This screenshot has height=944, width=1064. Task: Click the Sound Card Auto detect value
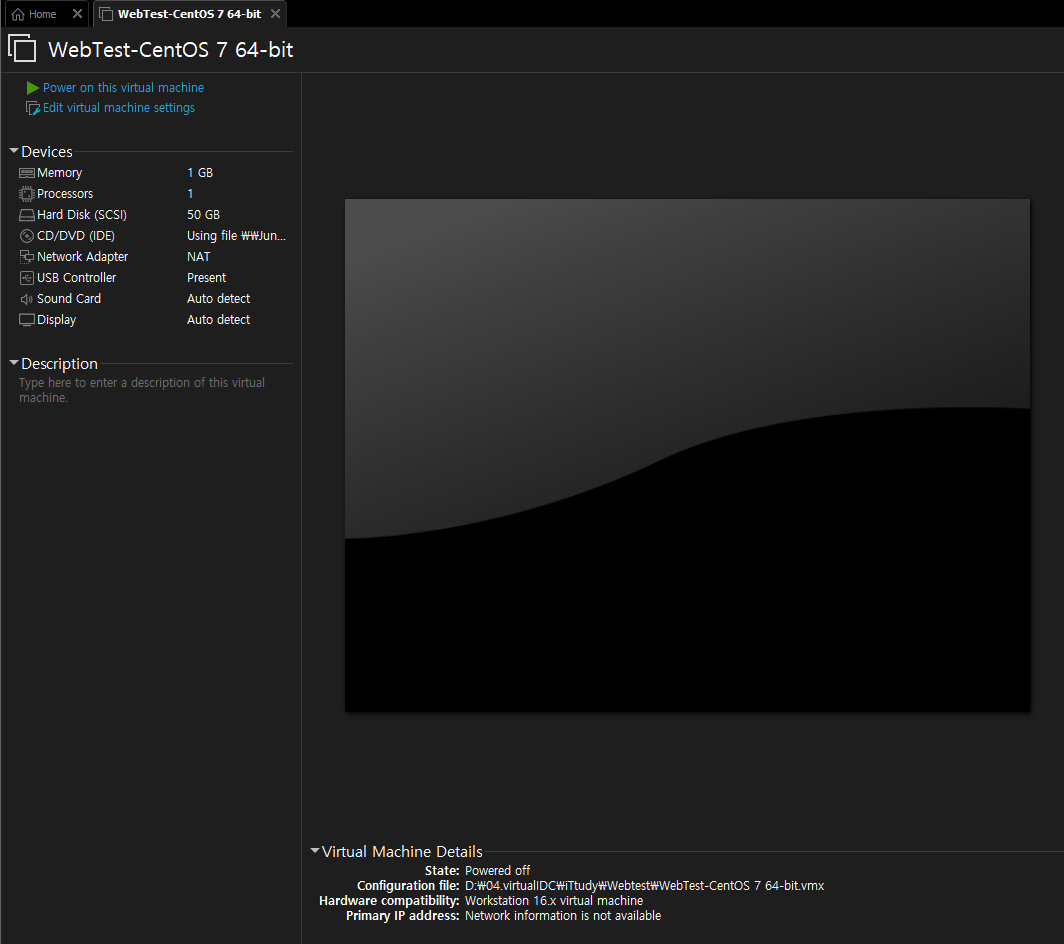click(x=218, y=299)
